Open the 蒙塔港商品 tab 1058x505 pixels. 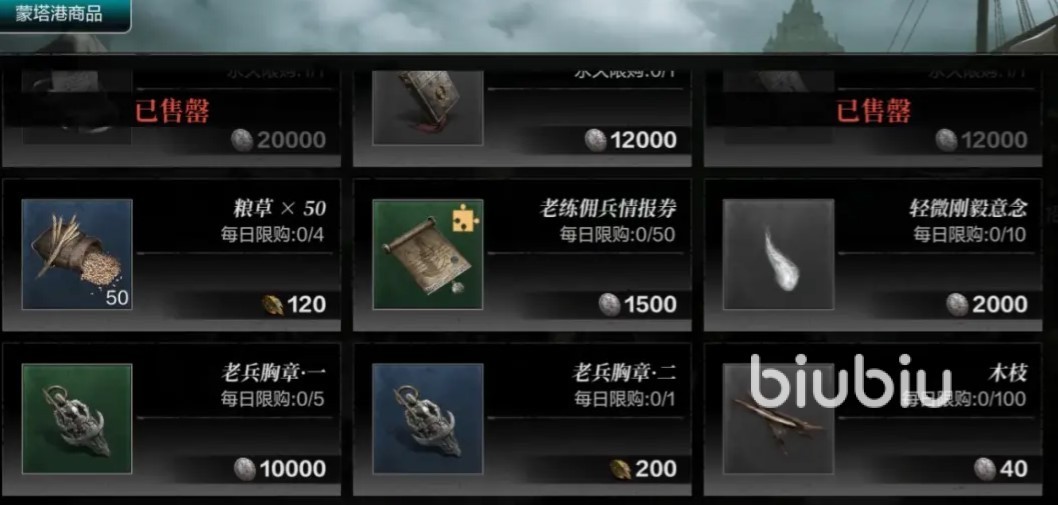65,15
